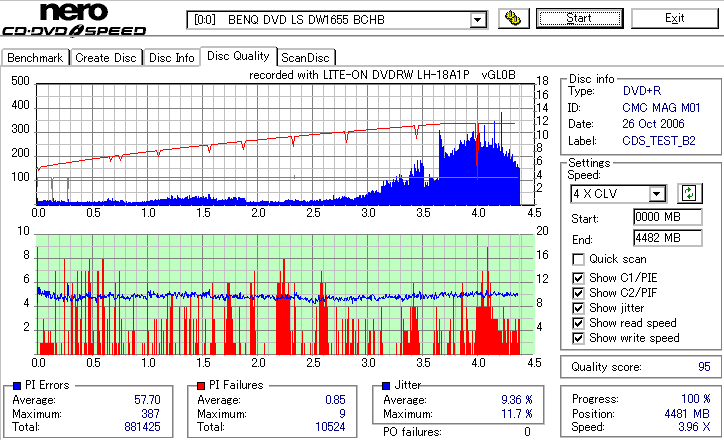Viewport: 724px width, 441px height.
Task: Click the Quality score value 95
Action: (704, 367)
